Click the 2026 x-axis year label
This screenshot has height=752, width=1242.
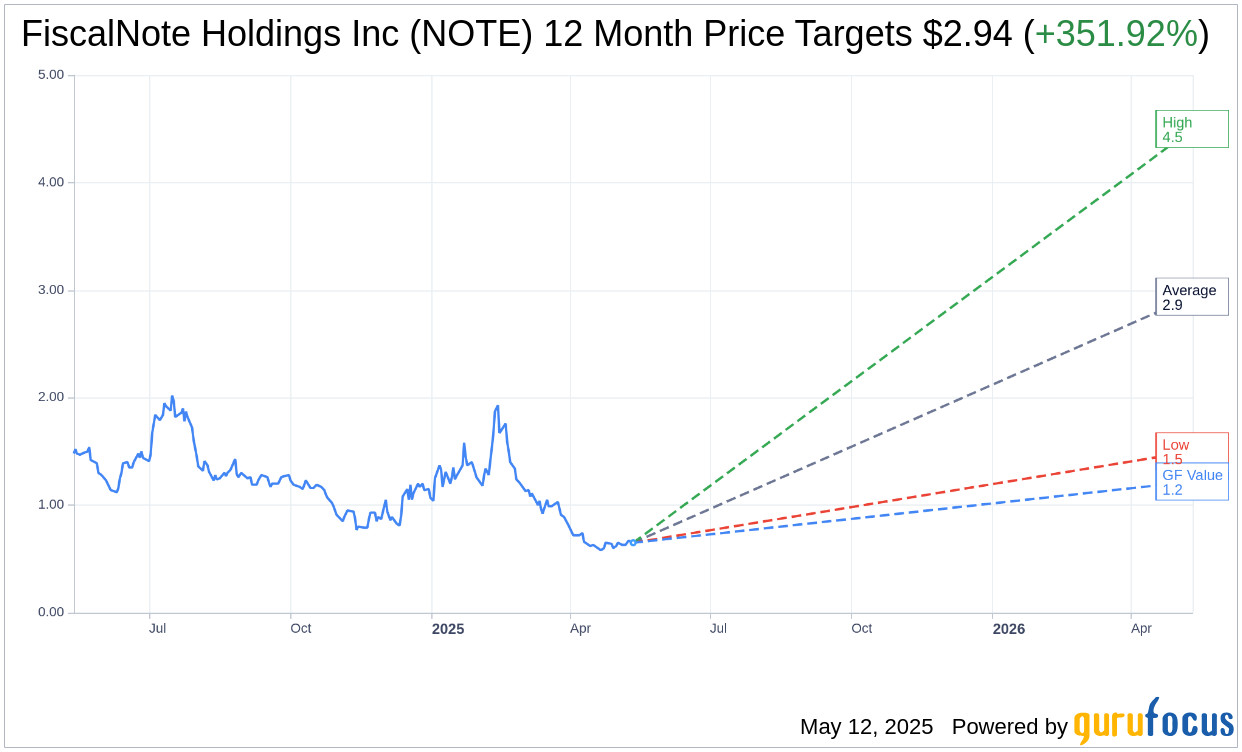click(x=1008, y=629)
